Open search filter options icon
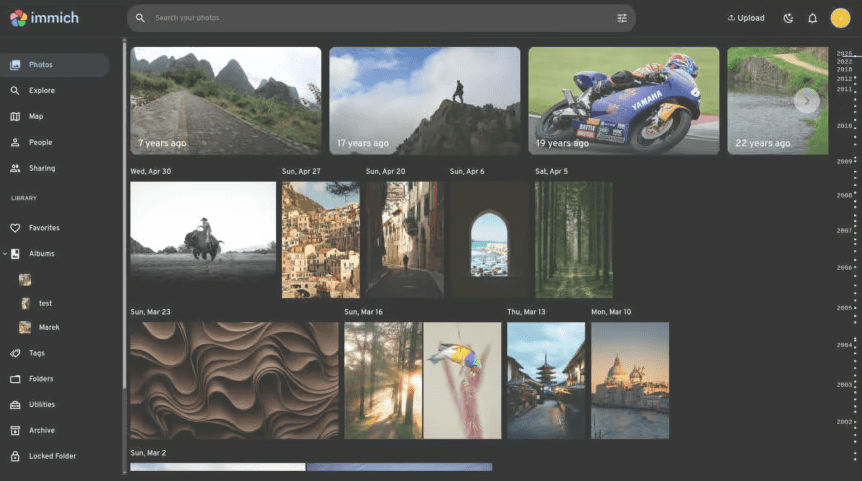The width and height of the screenshot is (862, 481). (622, 18)
